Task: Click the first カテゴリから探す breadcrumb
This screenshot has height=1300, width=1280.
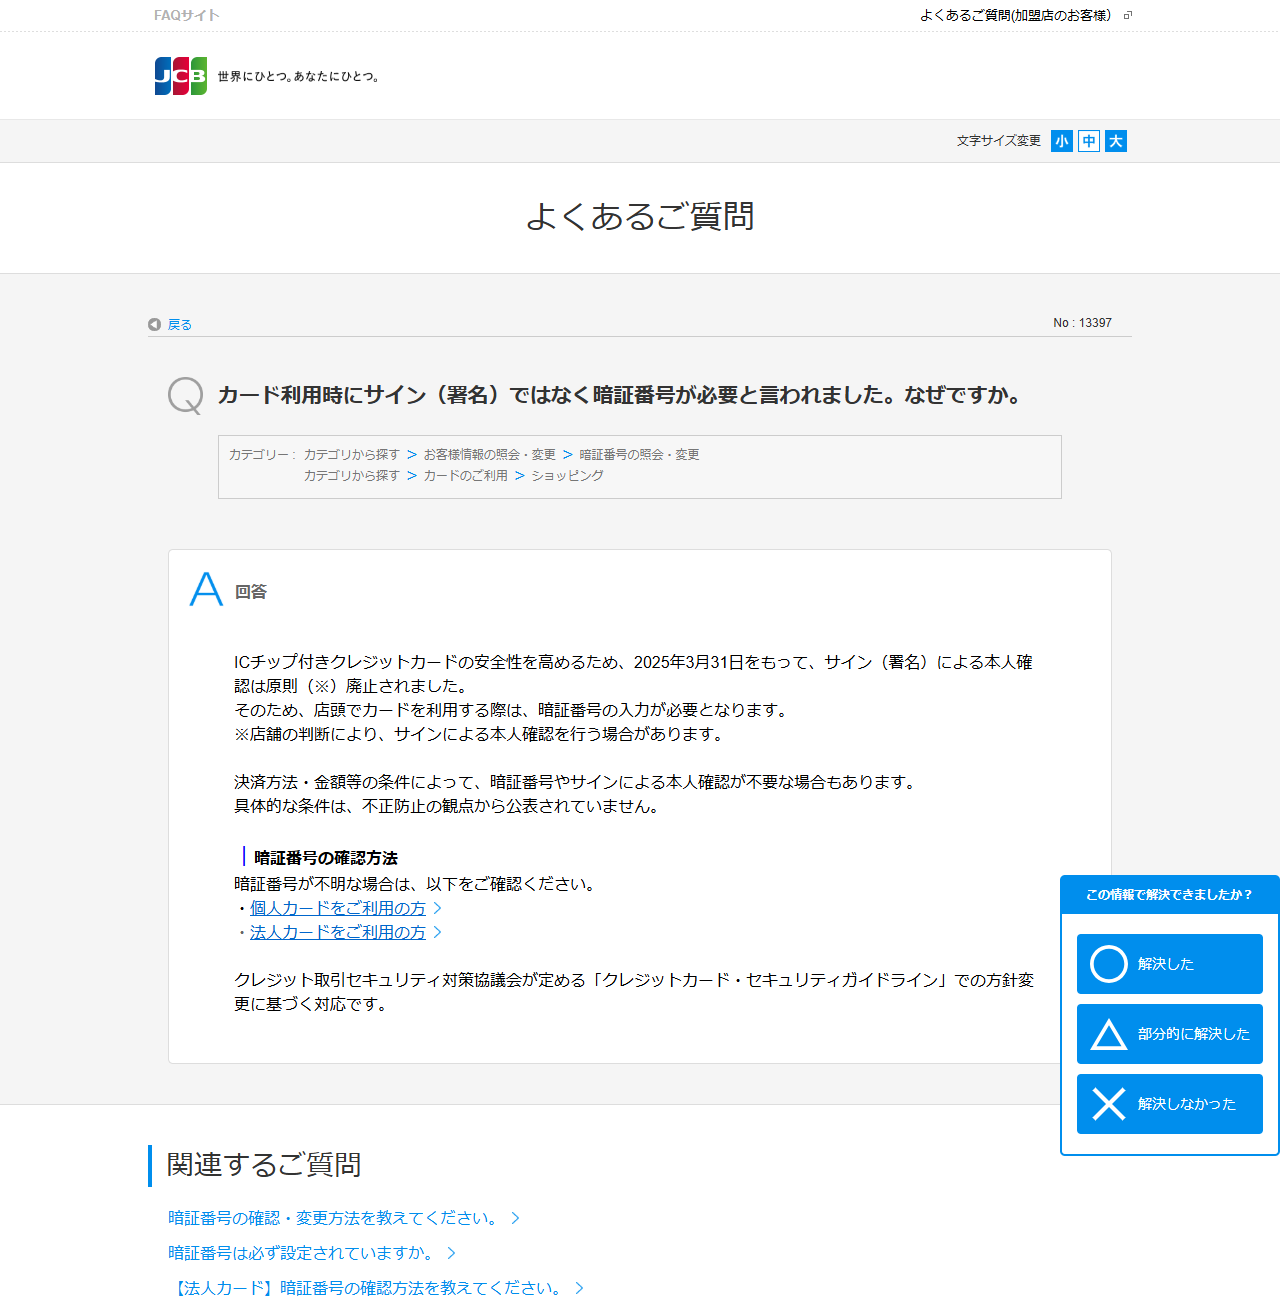Action: tap(352, 454)
